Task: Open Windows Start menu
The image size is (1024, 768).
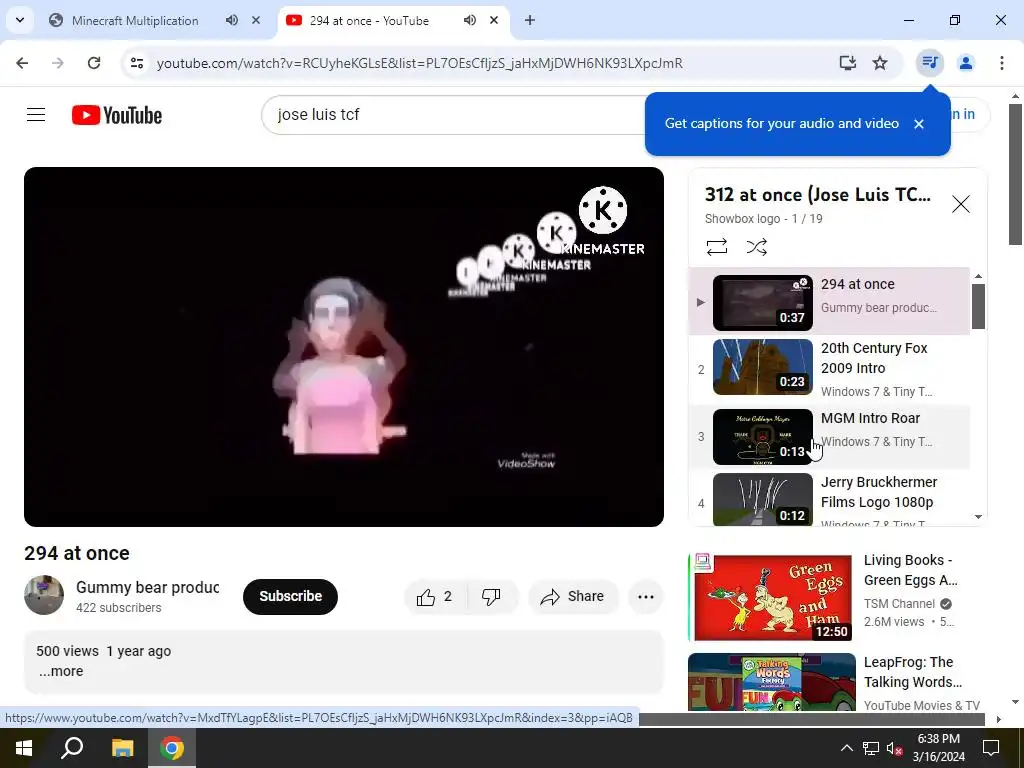Action: click(x=24, y=748)
